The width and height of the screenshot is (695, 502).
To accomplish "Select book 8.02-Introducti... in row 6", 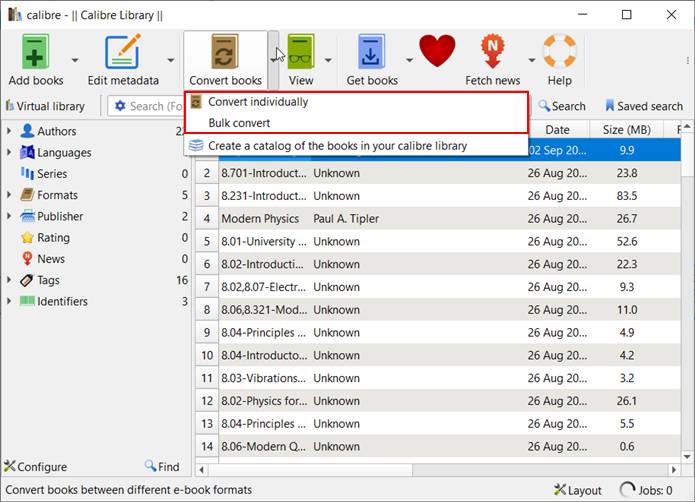I will coord(262,264).
